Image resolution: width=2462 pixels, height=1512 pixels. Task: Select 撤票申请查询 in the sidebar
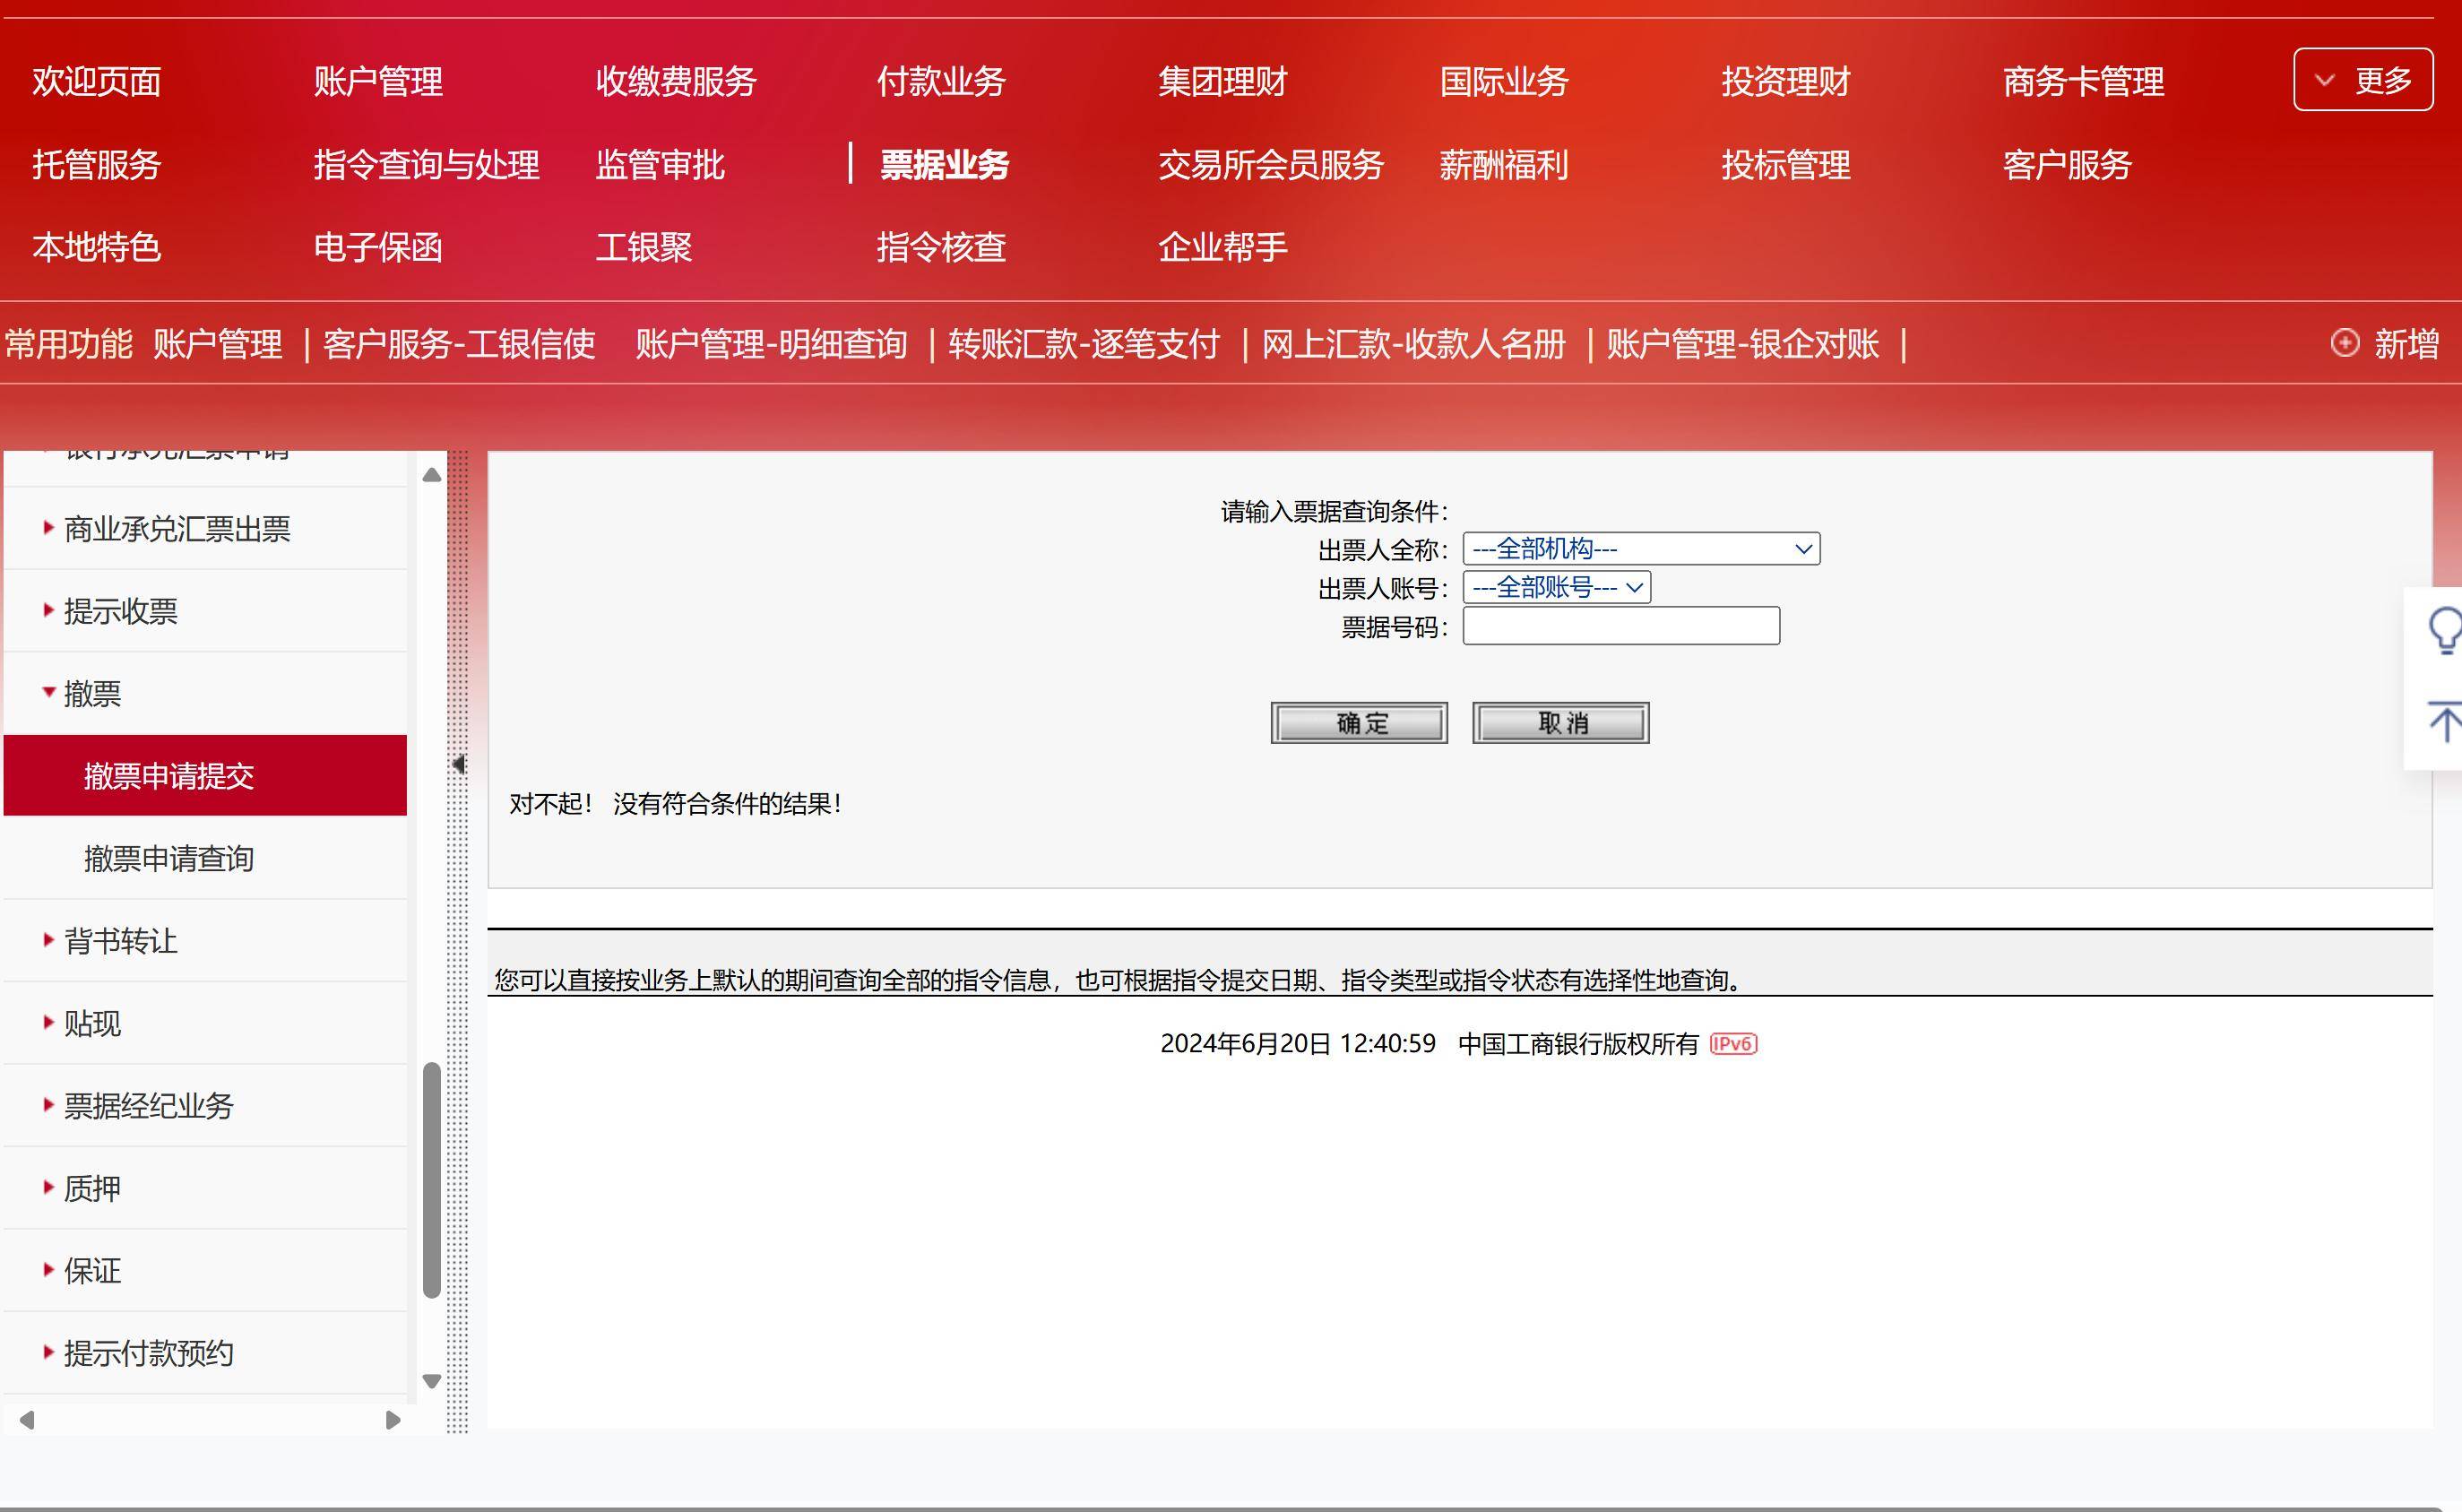168,858
